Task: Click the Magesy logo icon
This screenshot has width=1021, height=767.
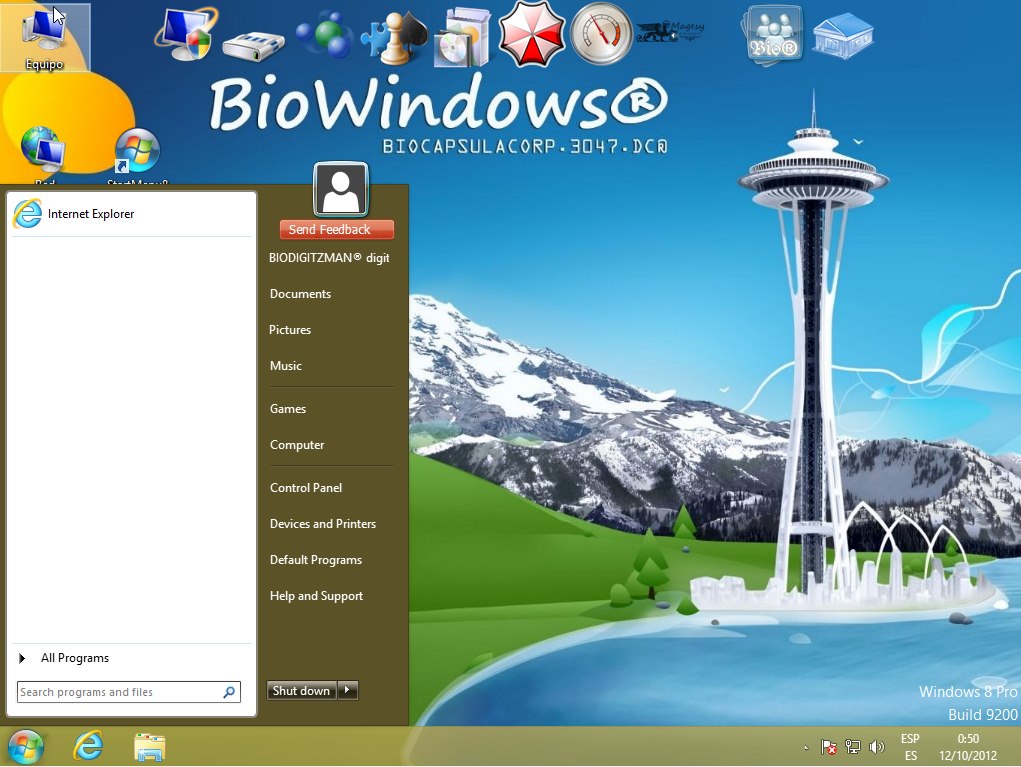Action: [668, 30]
